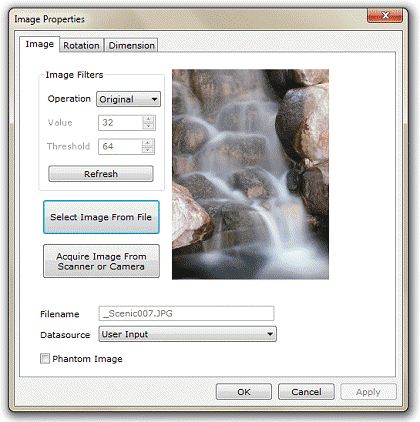The image size is (420, 422).
Task: Click the Filename field with _Scenic007.JPG
Action: 186,313
